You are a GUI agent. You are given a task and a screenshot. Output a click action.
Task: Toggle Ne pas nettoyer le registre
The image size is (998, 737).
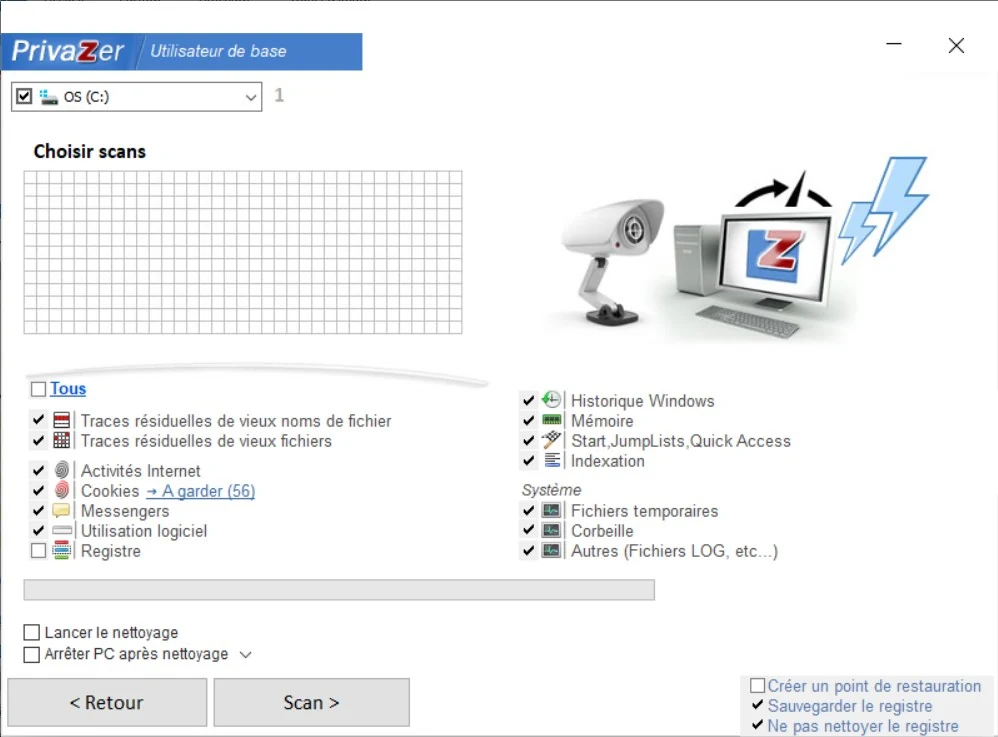[757, 725]
